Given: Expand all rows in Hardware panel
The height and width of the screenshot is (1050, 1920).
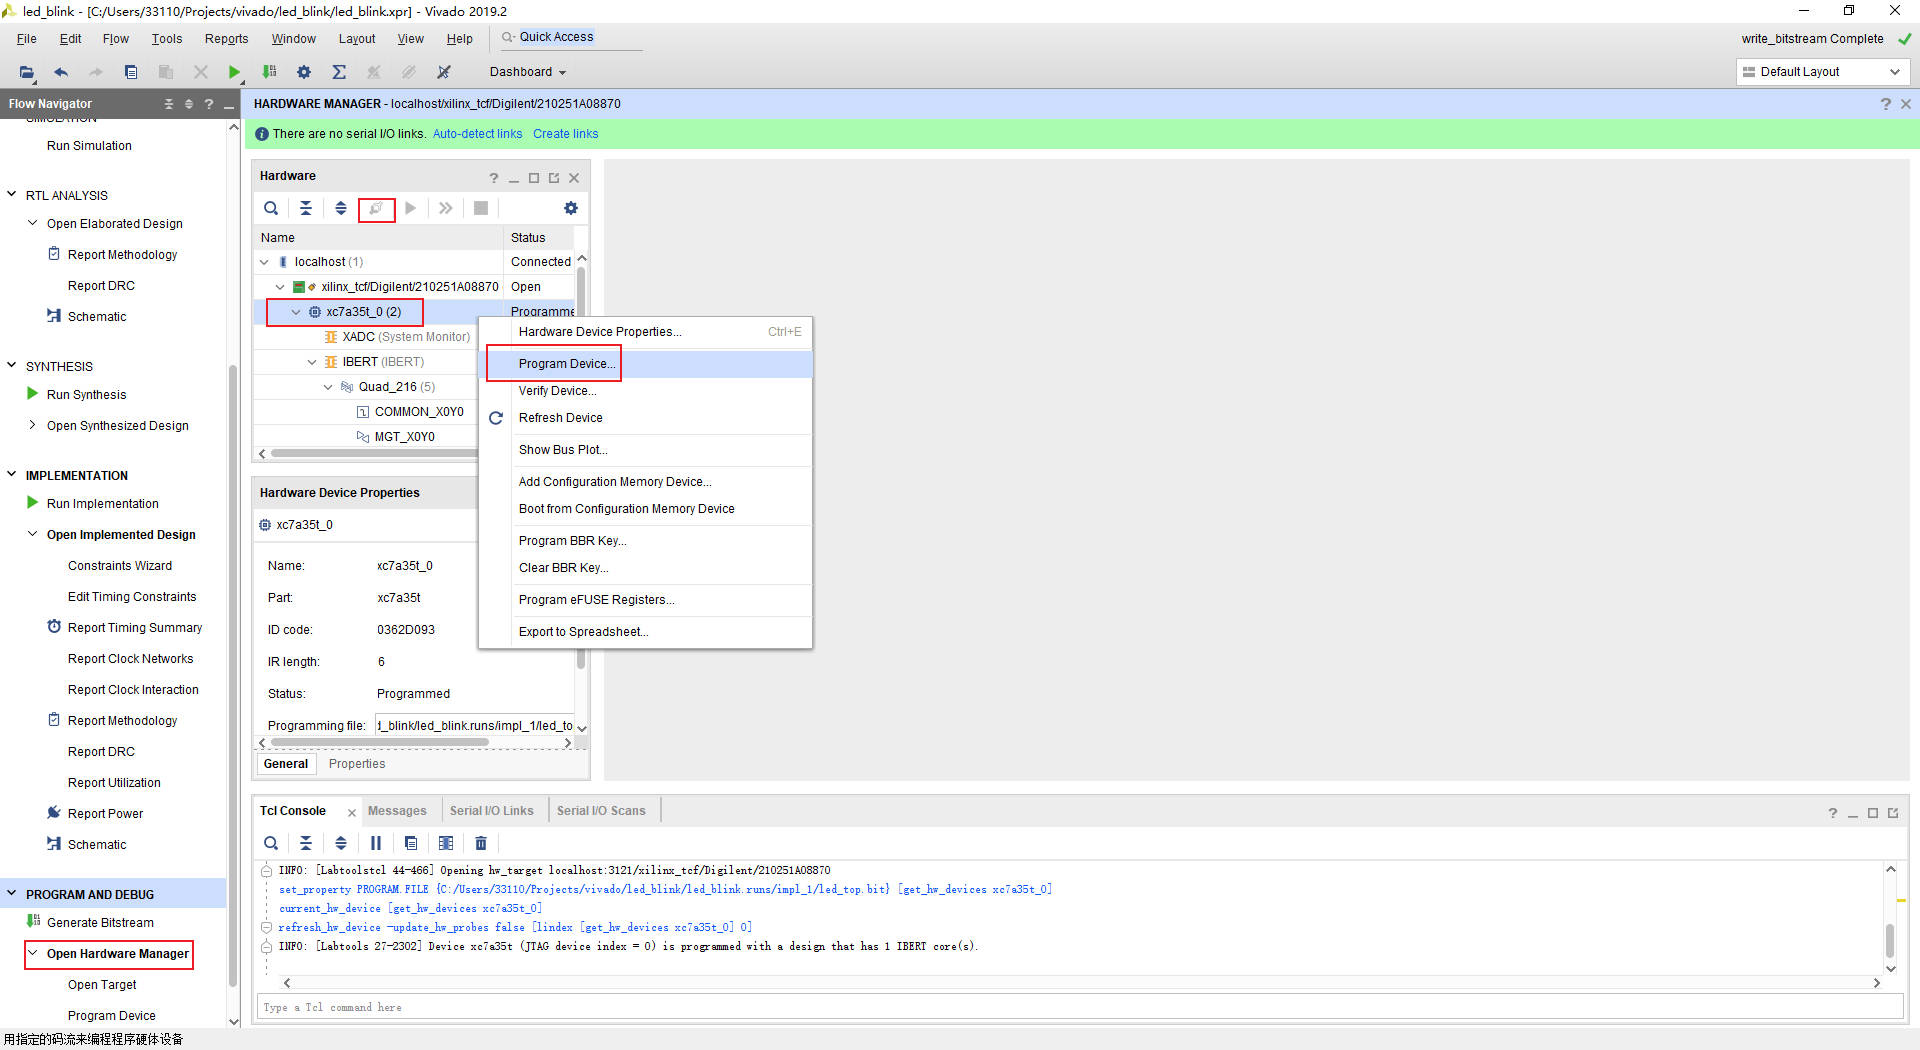Looking at the screenshot, I should click(x=341, y=208).
